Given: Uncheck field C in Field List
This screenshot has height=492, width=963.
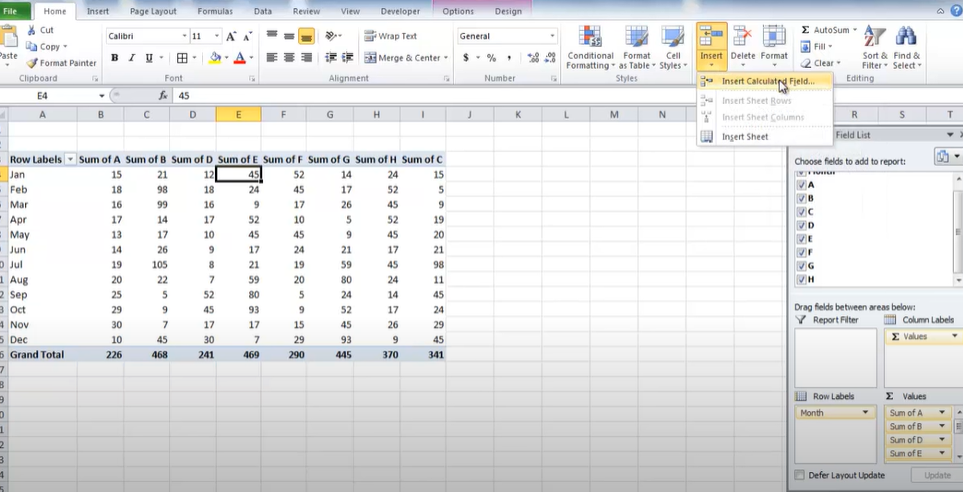Looking at the screenshot, I should point(801,211).
